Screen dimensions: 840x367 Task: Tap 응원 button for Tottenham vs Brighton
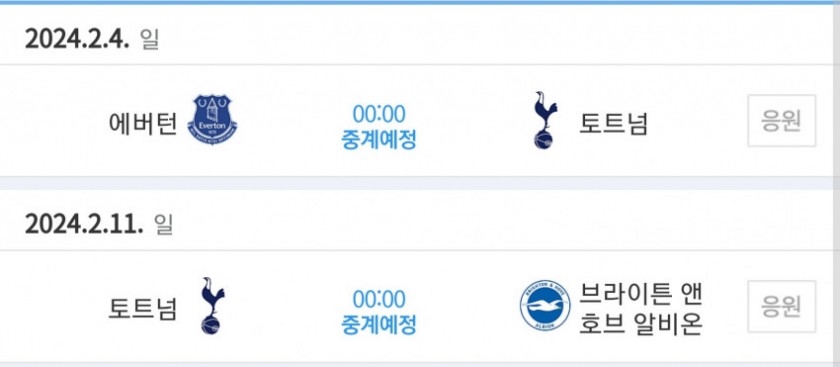(782, 306)
